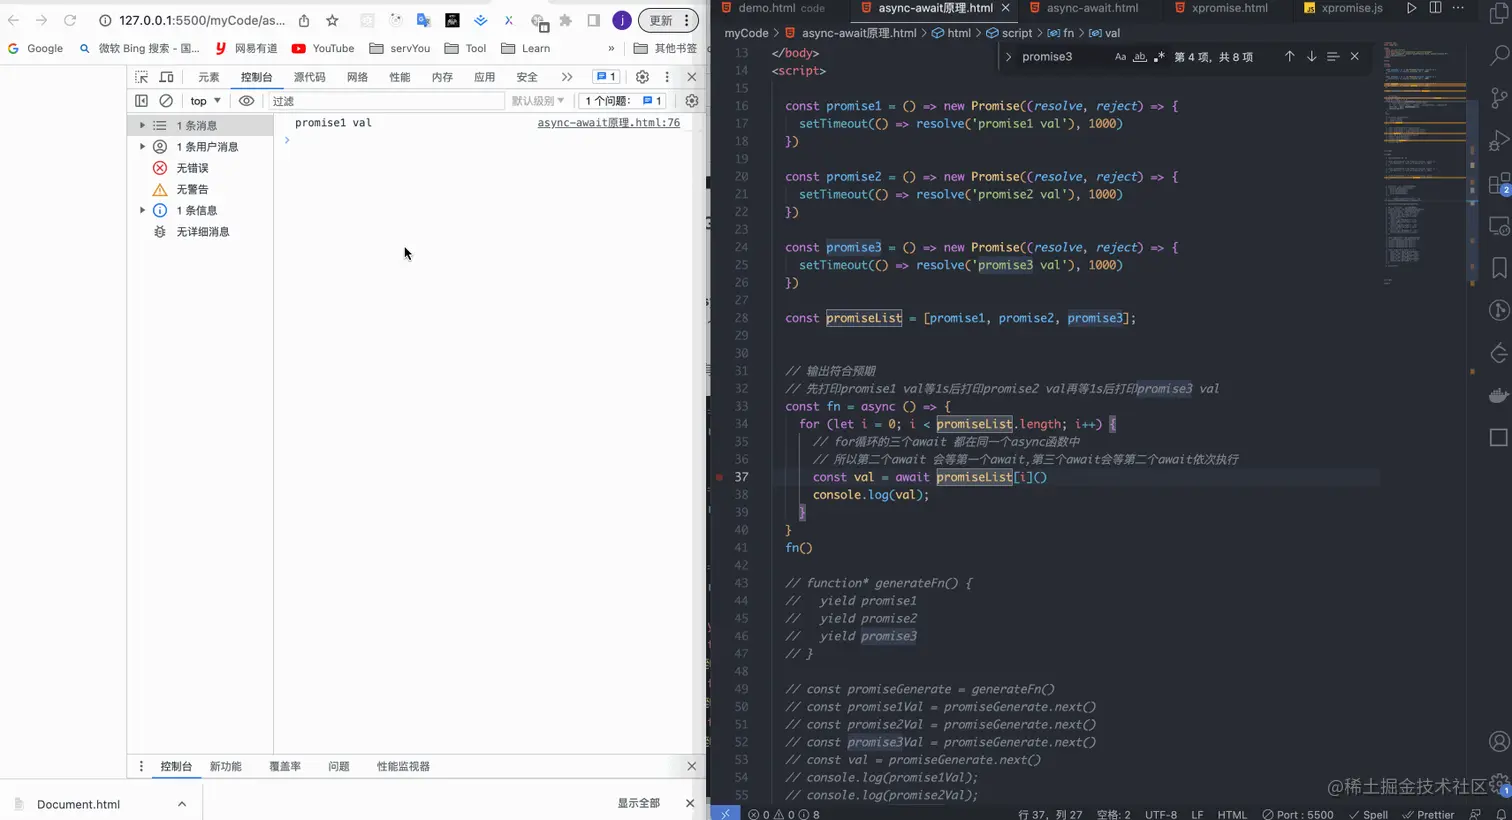Expand the 1 条信息 row
Viewport: 1512px width, 820px height.
[200, 210]
